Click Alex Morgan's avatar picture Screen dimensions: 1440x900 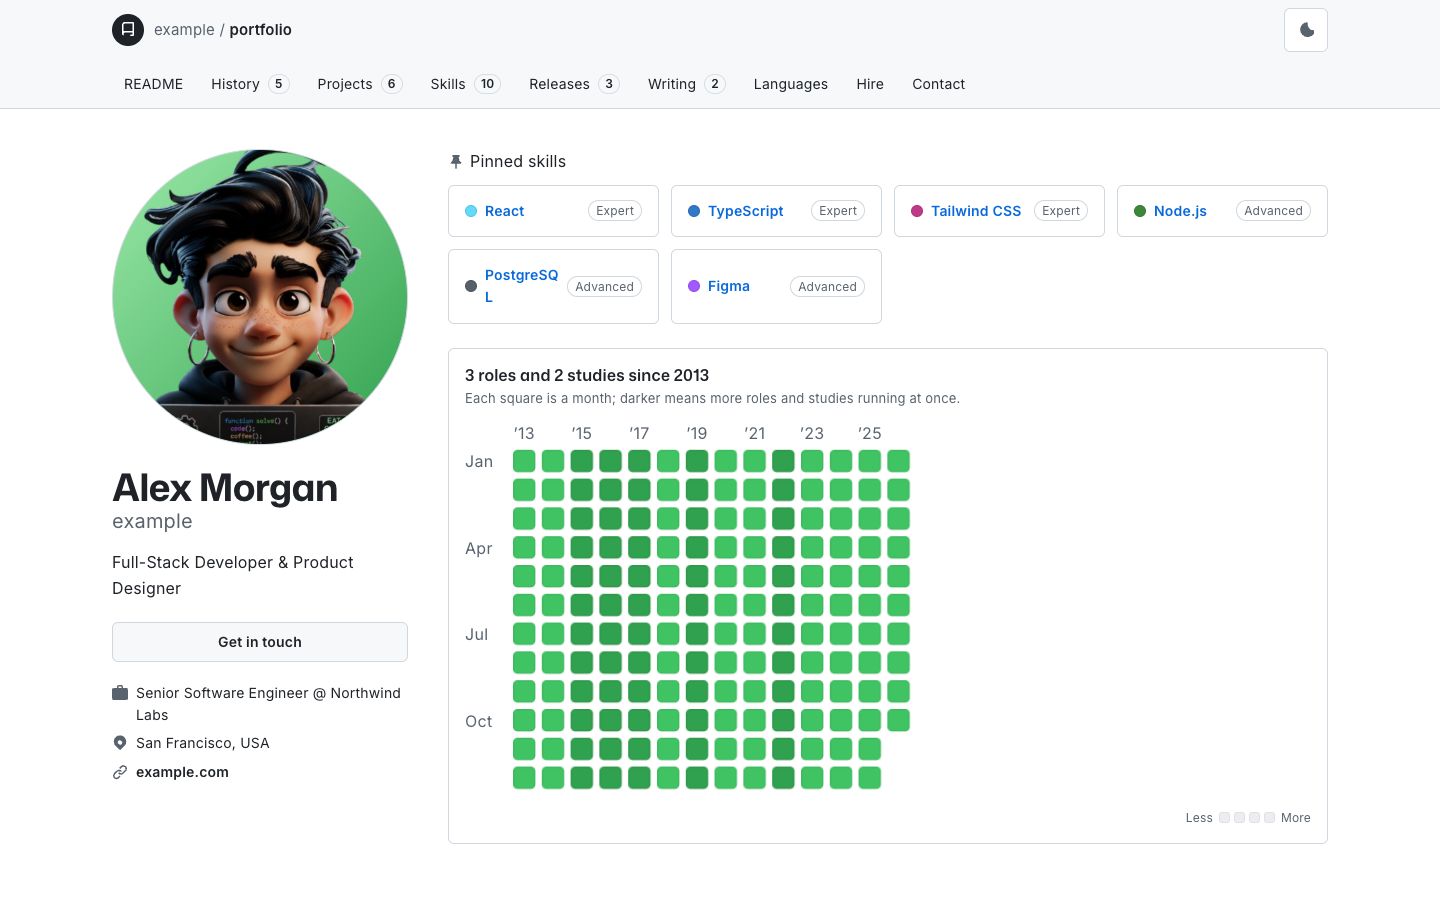point(260,297)
